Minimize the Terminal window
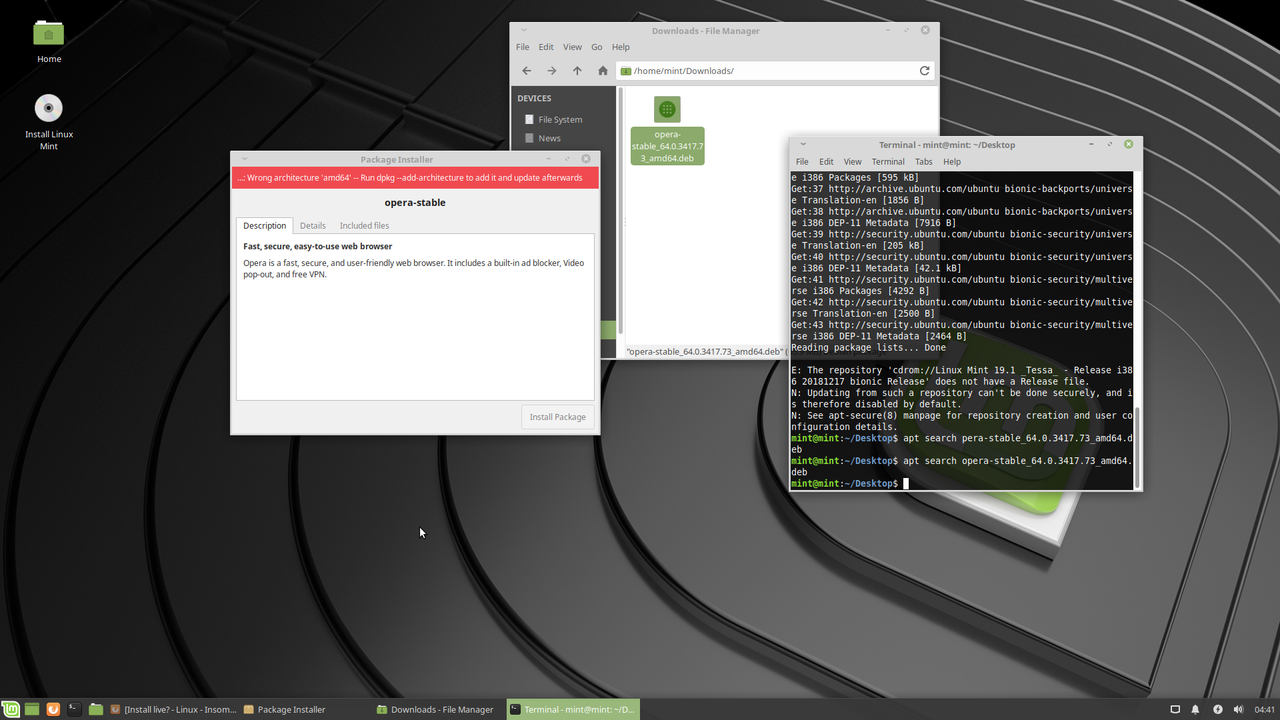This screenshot has height=720, width=1280. click(x=1091, y=144)
